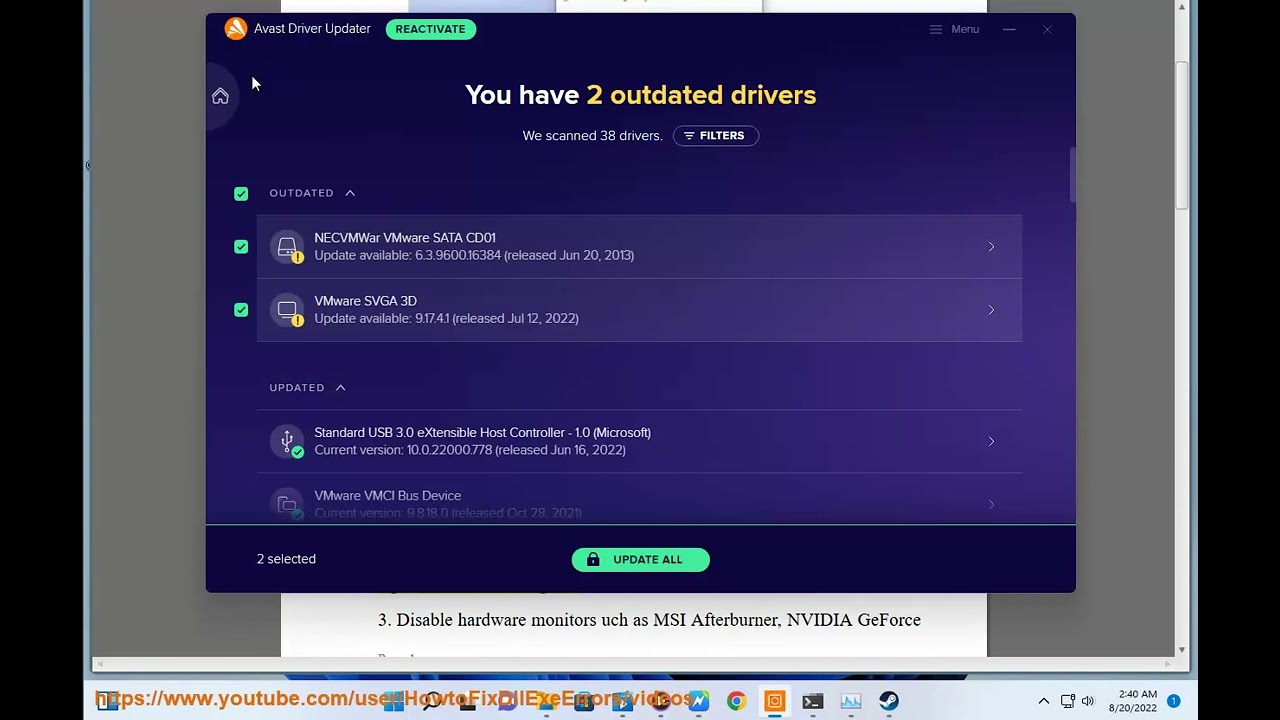The height and width of the screenshot is (720, 1280).
Task: Collapse the UPDATED section
Action: click(341, 388)
